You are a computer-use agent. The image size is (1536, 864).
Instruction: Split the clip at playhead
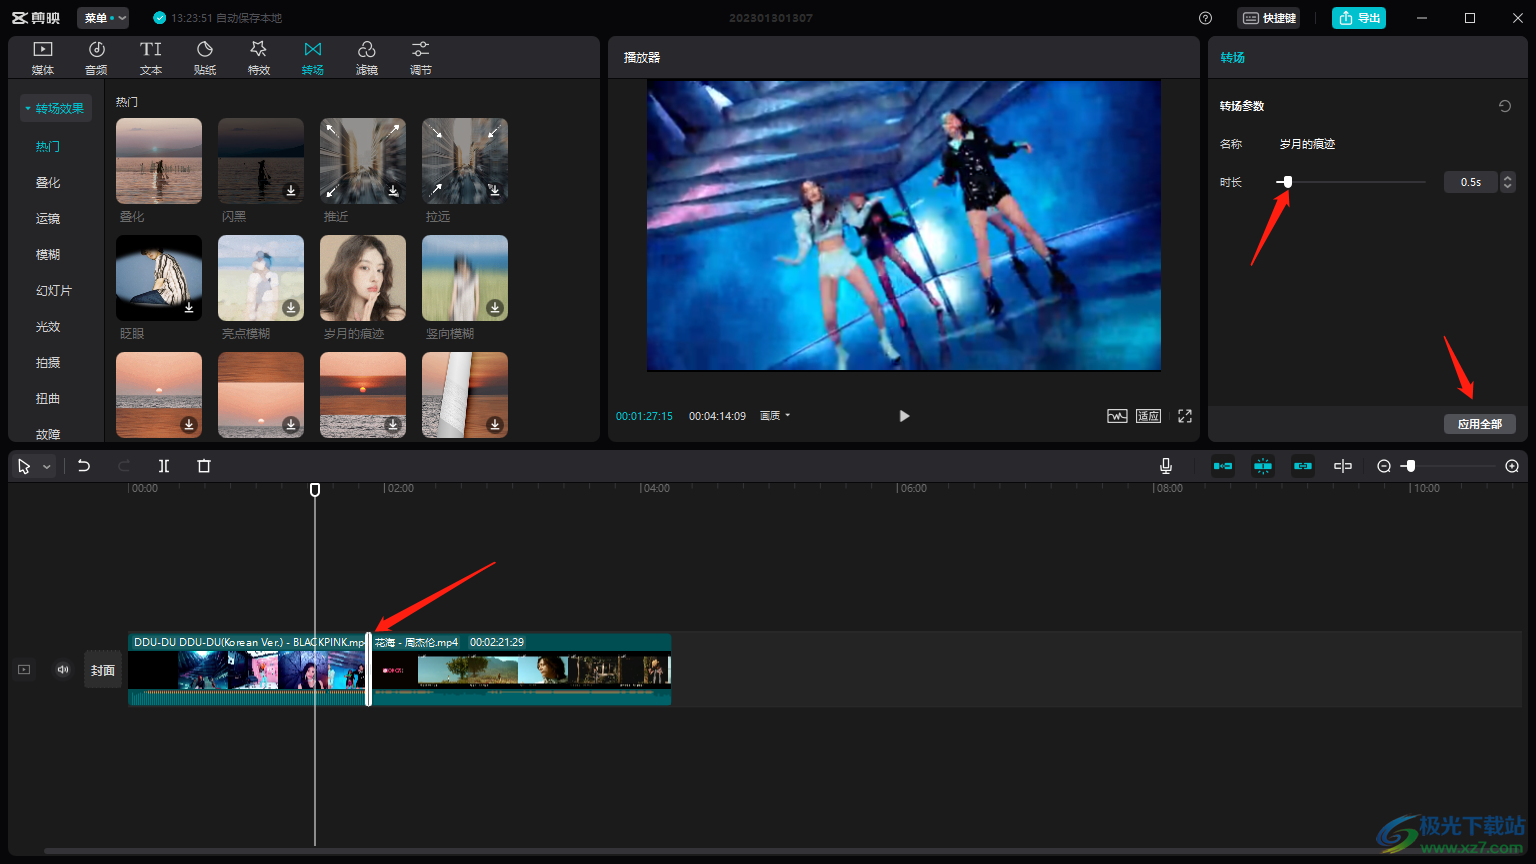click(x=164, y=466)
